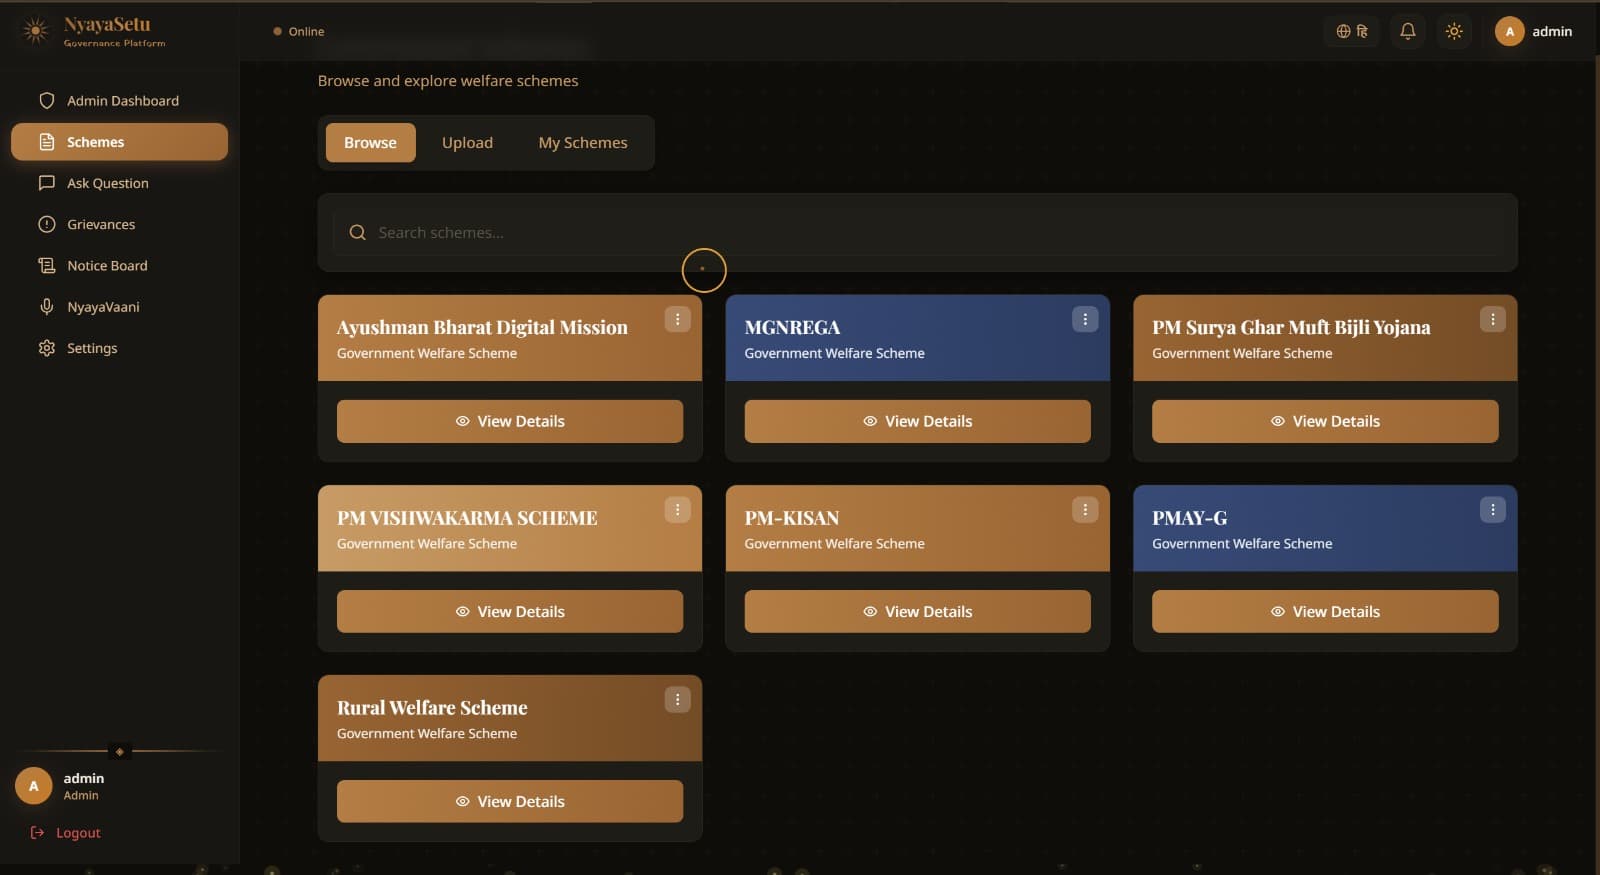View details of MGNREGA scheme
The image size is (1600, 875).
coord(917,421)
